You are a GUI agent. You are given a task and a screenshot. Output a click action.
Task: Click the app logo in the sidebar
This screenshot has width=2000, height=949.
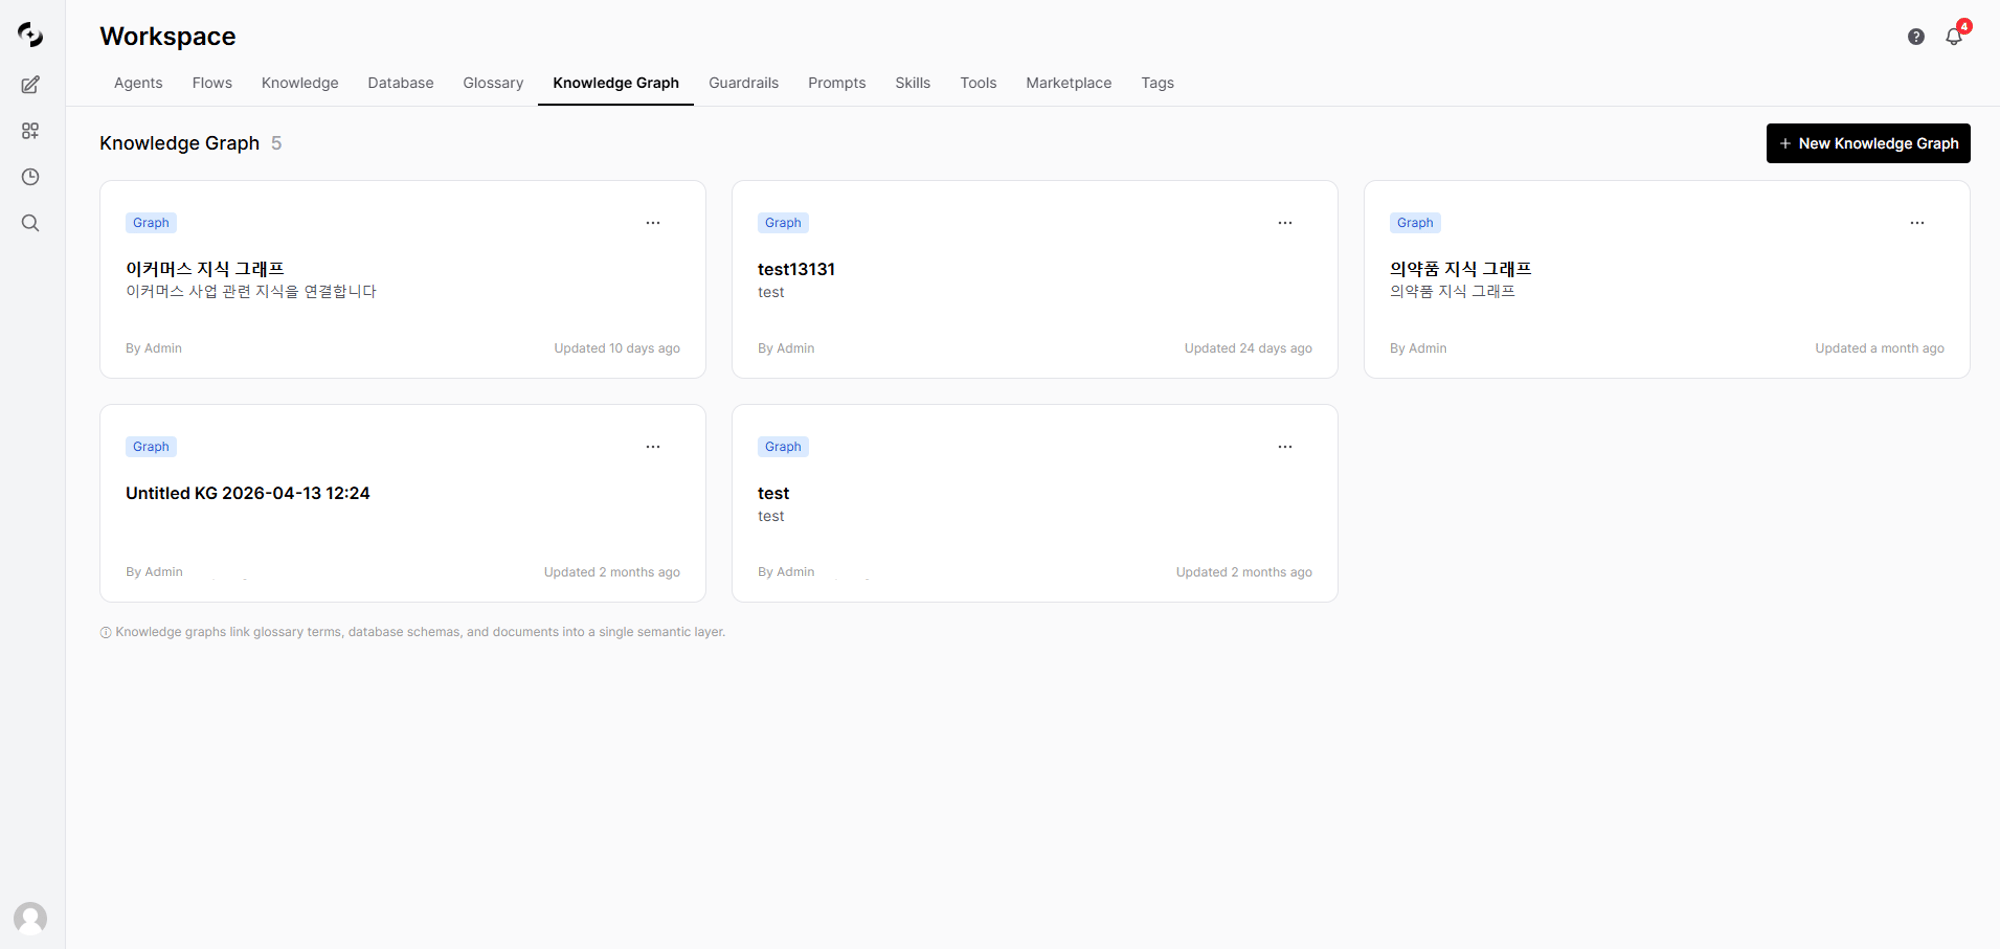tap(30, 35)
